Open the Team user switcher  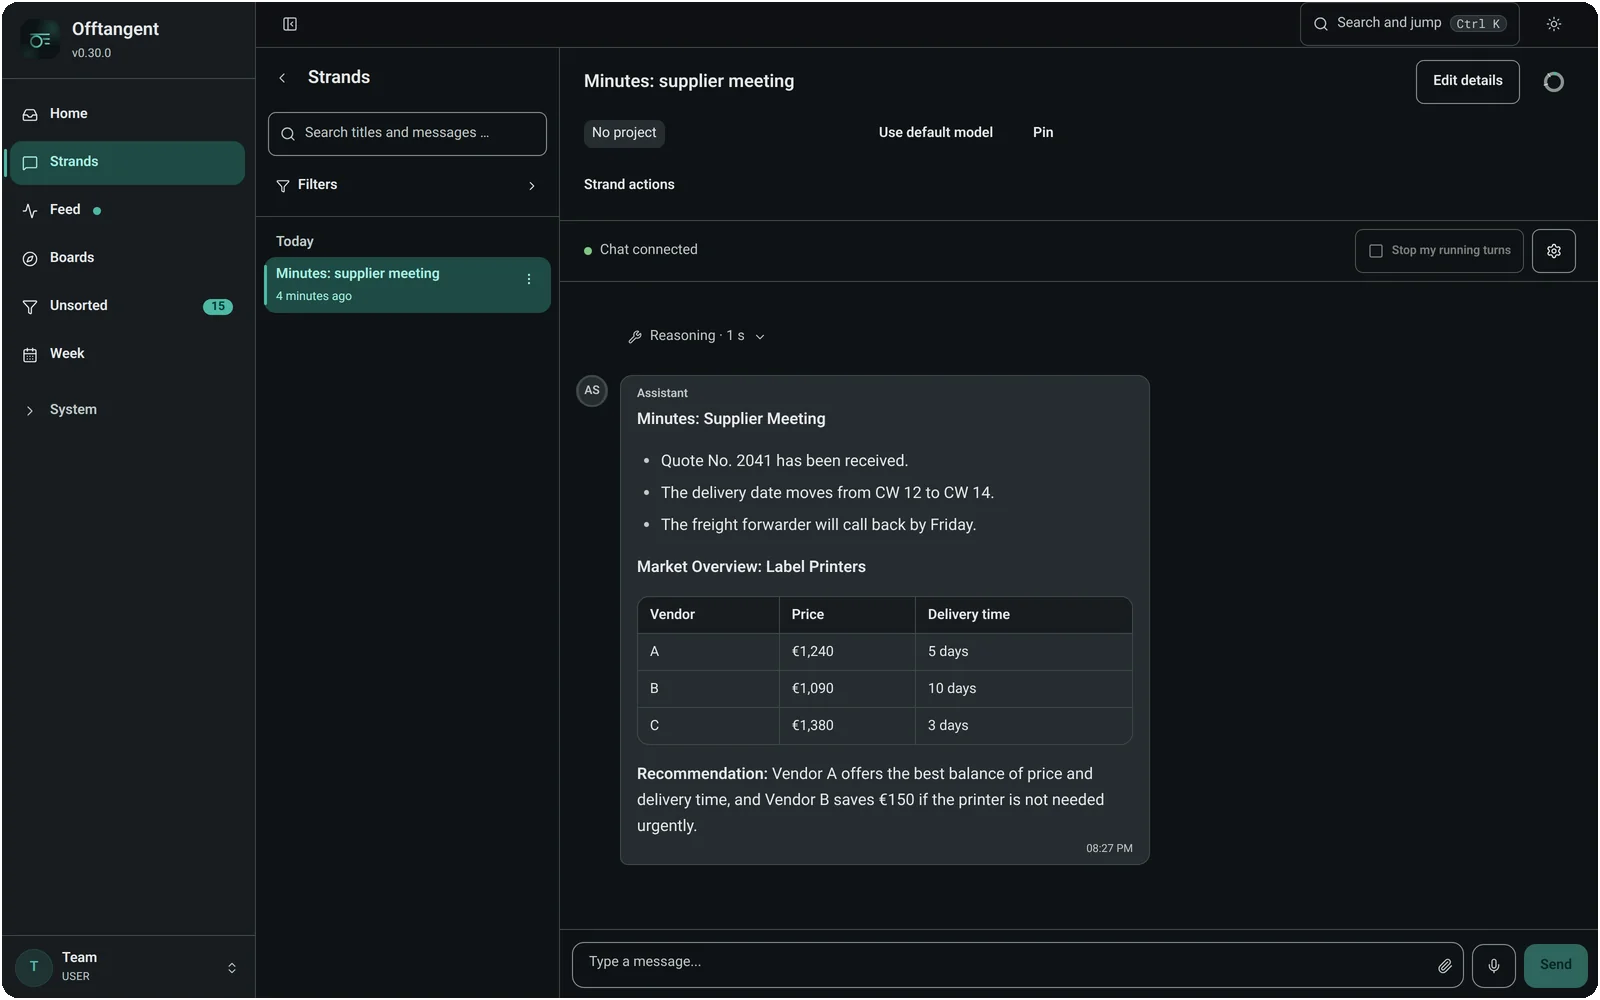click(128, 967)
